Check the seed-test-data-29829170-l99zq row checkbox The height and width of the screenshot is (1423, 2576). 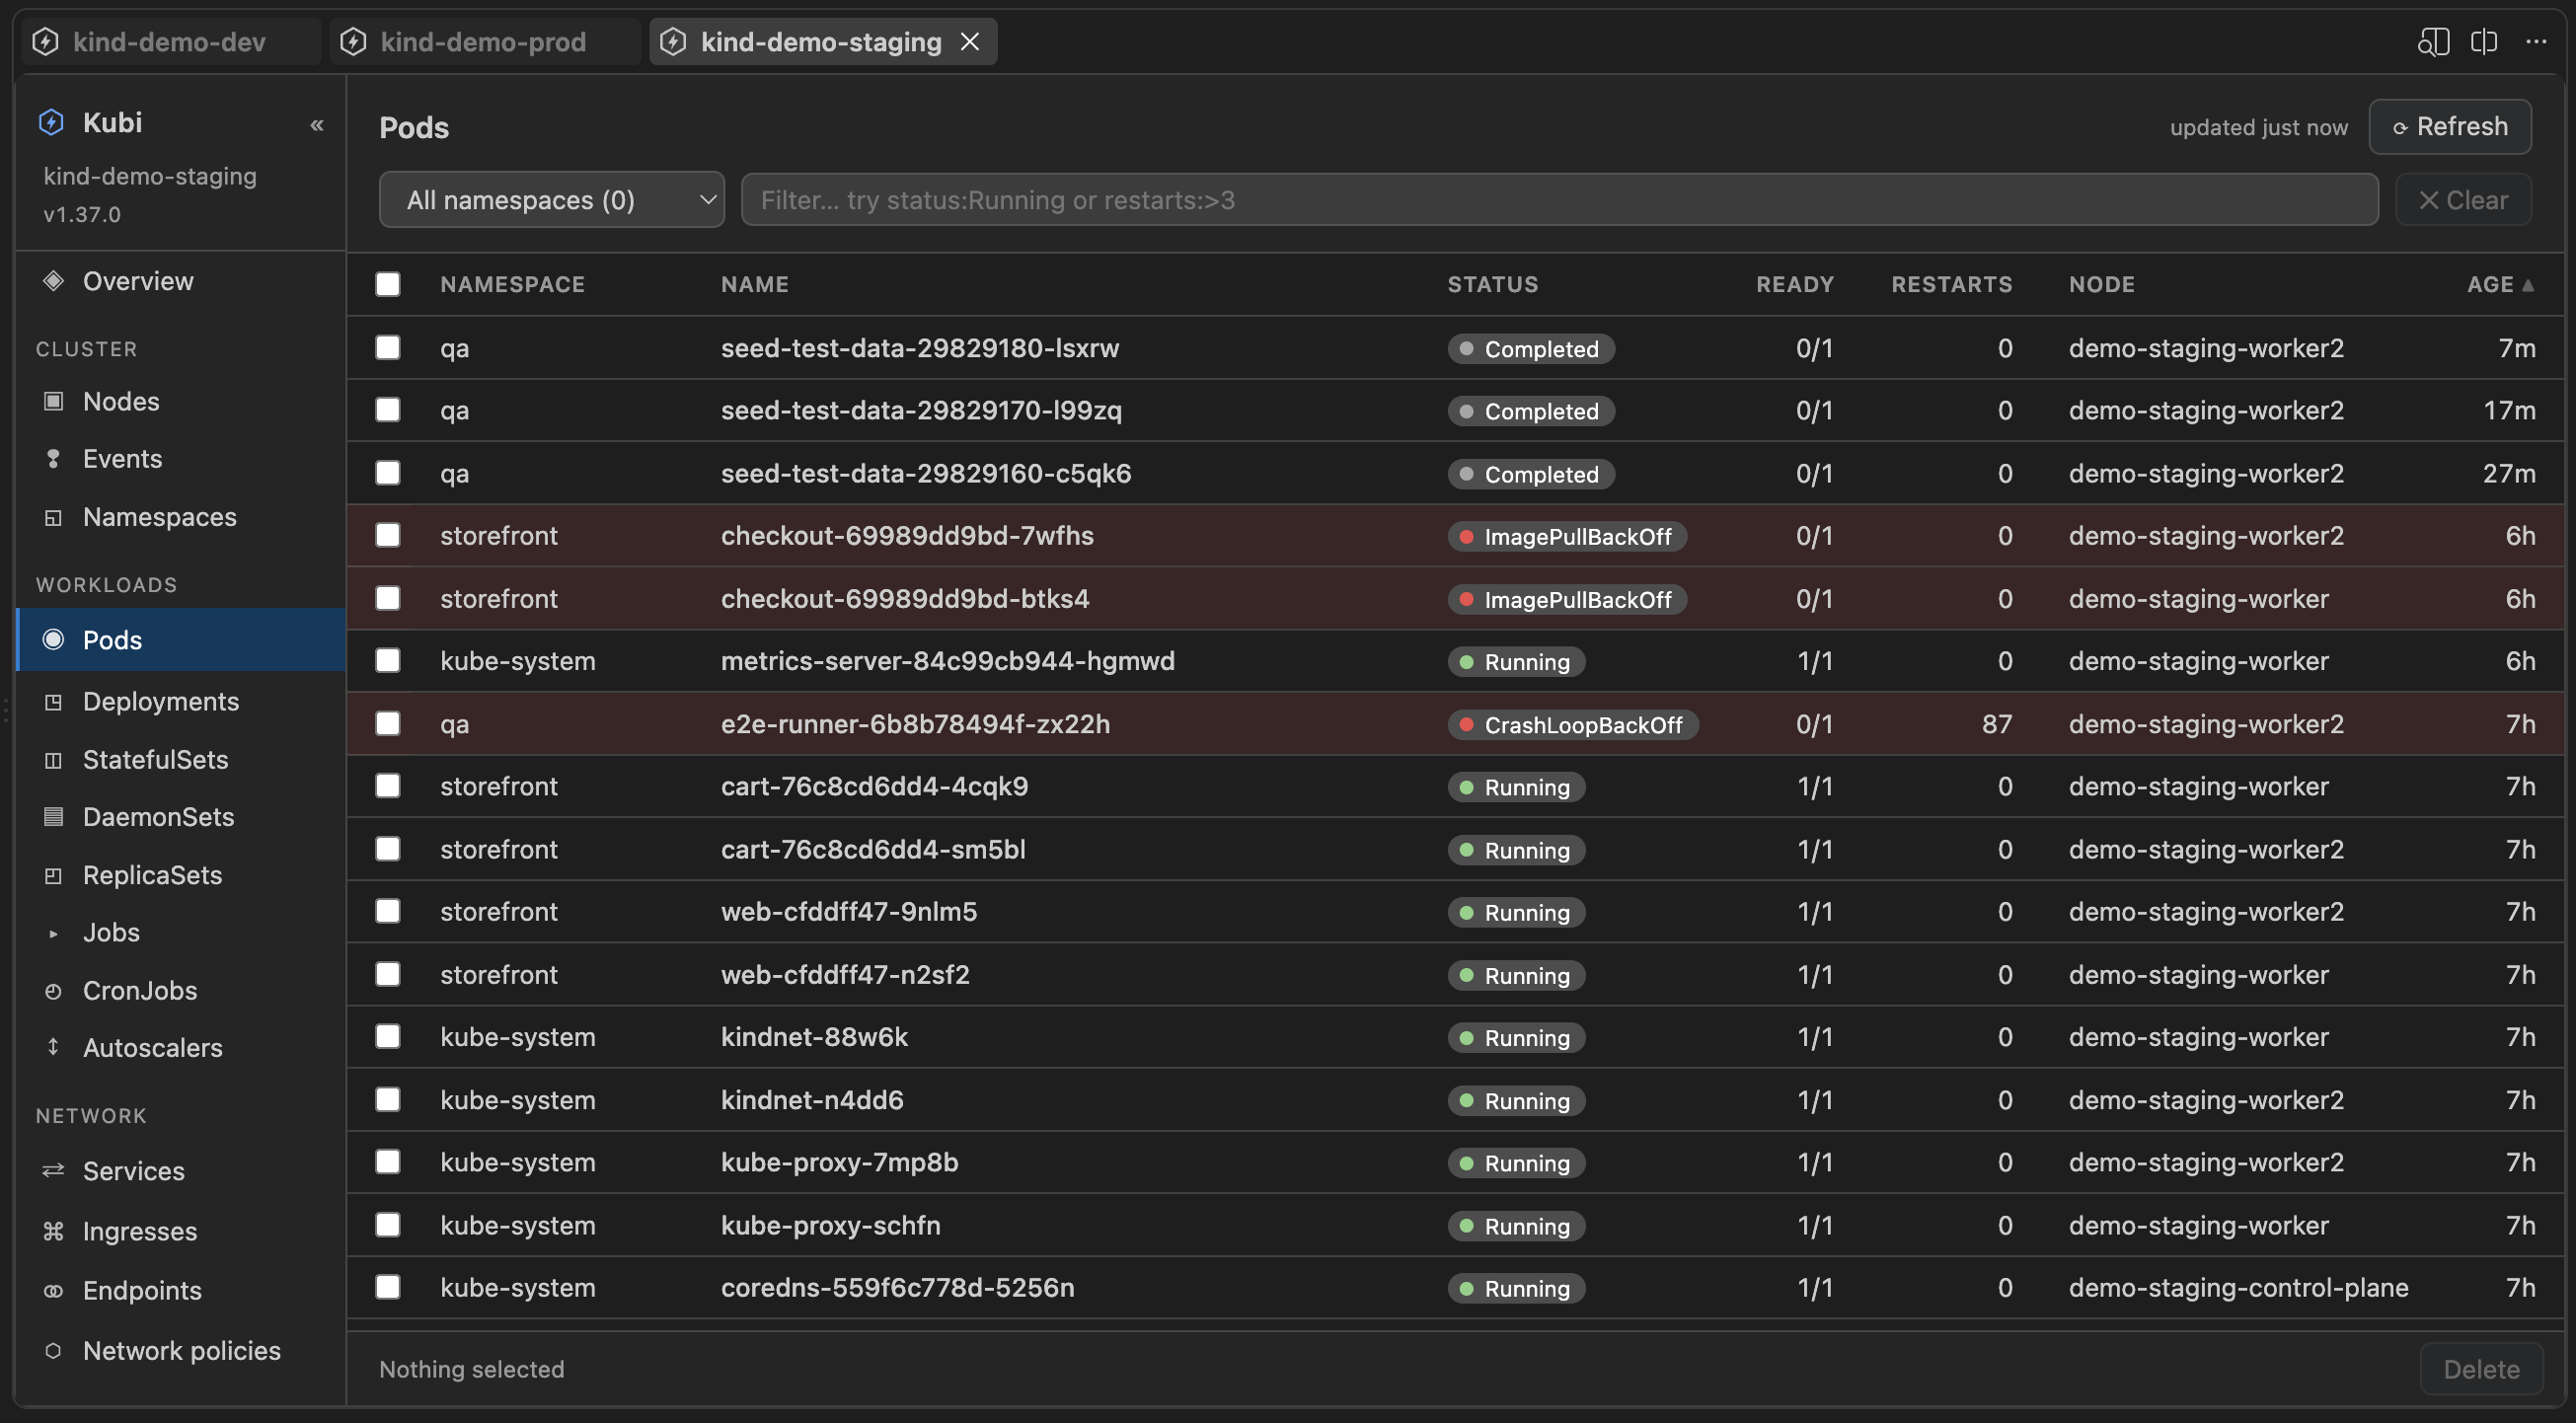(x=388, y=410)
